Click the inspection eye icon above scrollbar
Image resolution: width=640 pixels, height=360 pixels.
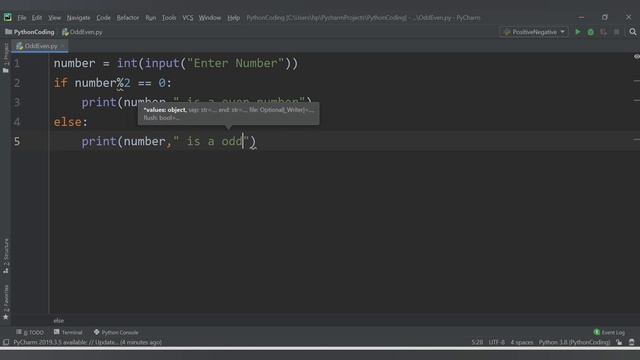pyautogui.click(x=636, y=56)
